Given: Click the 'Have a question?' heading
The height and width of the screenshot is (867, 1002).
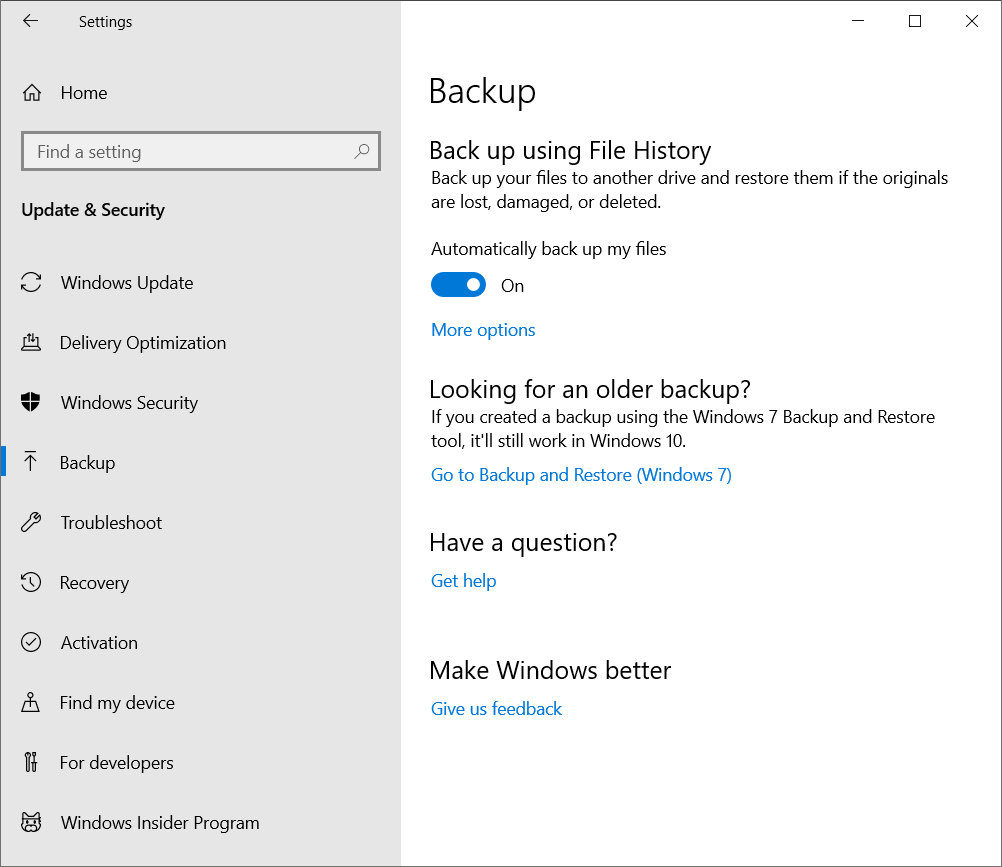Looking at the screenshot, I should [523, 542].
